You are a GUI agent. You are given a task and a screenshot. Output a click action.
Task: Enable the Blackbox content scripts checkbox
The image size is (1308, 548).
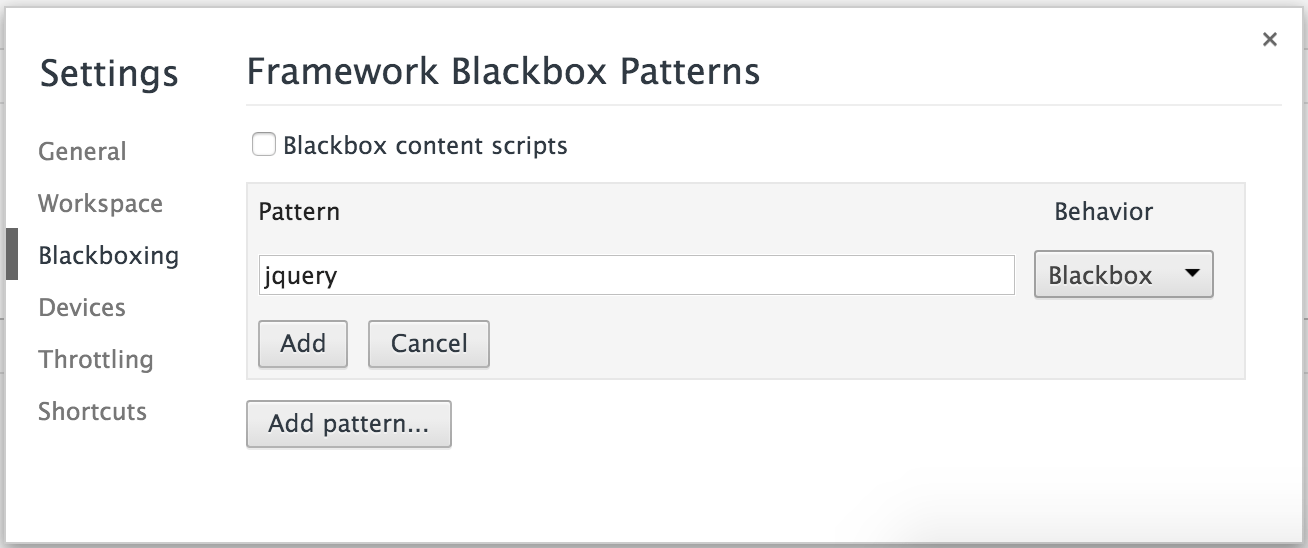point(264,146)
